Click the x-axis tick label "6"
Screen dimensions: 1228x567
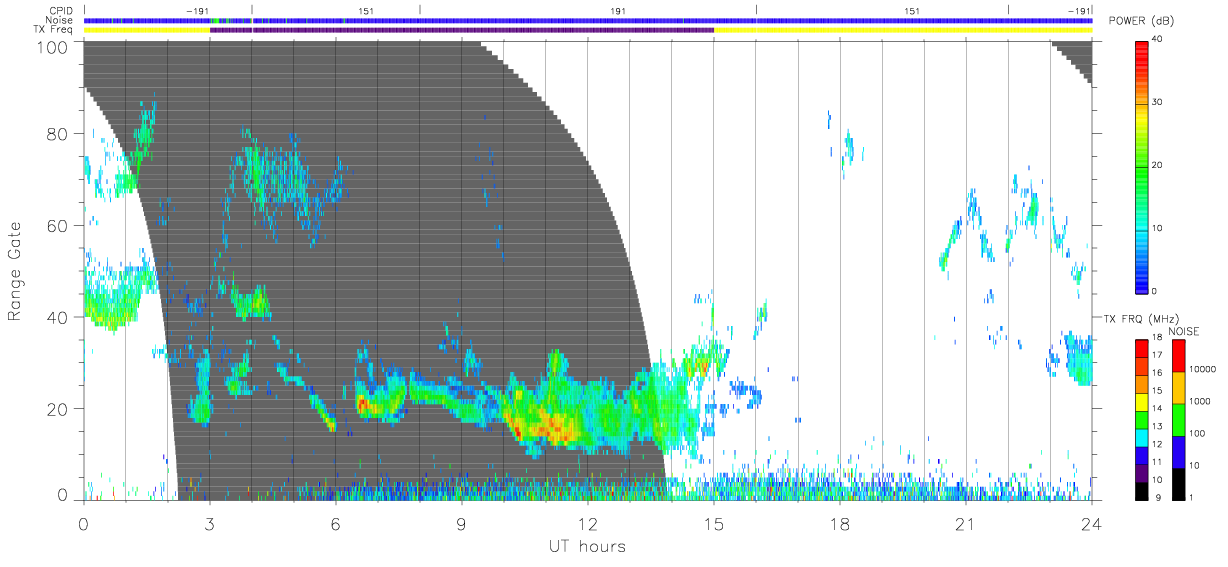[335, 523]
